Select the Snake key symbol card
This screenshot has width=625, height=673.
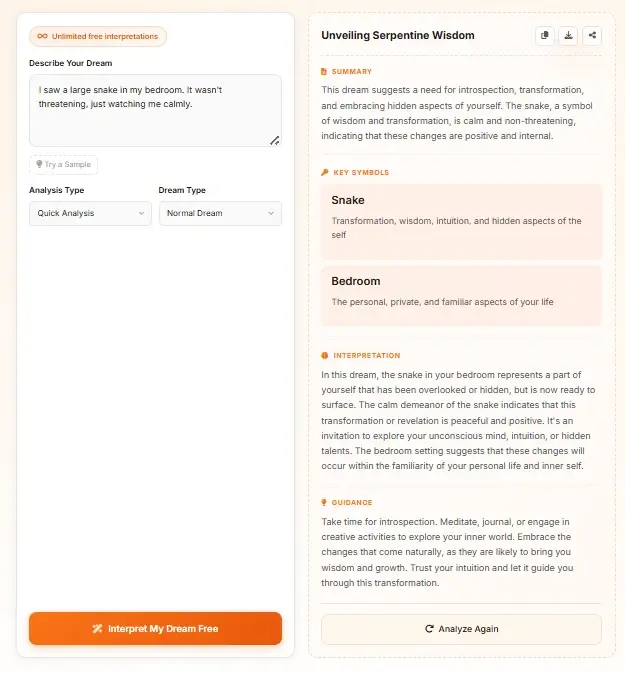(461, 221)
